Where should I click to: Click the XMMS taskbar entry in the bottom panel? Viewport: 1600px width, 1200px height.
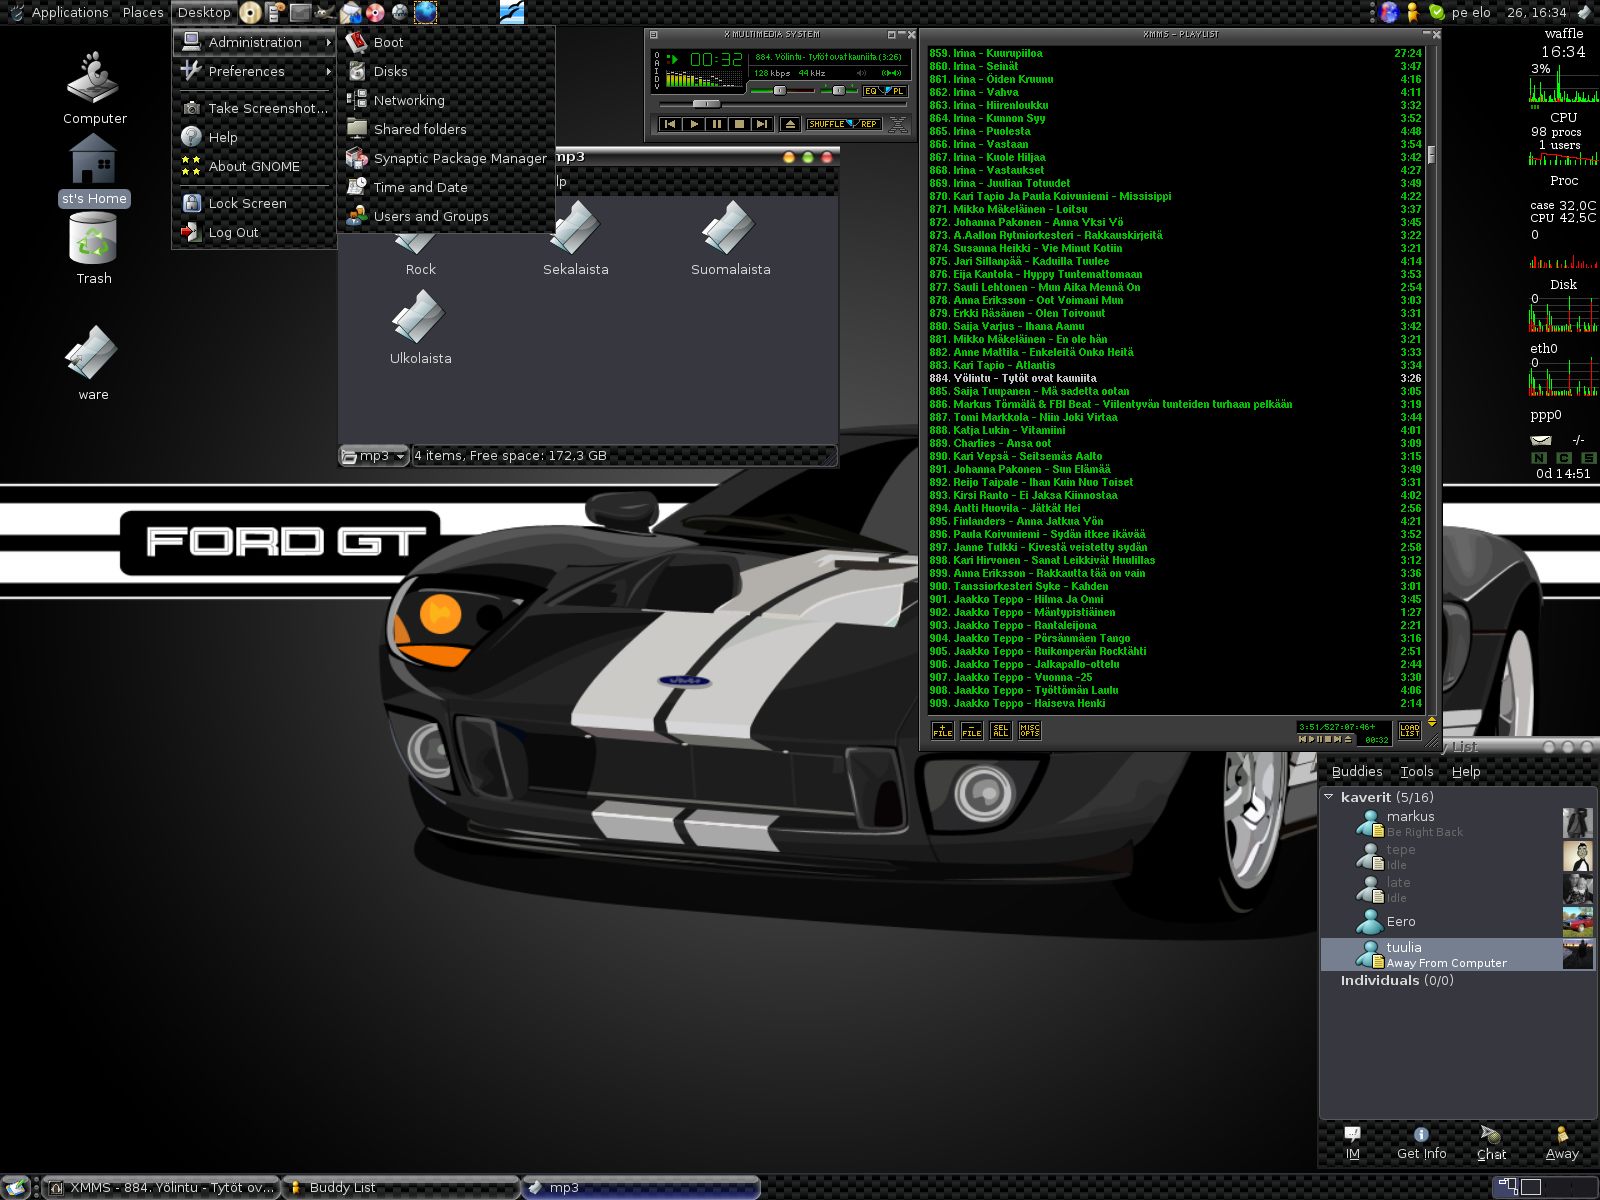162,1188
